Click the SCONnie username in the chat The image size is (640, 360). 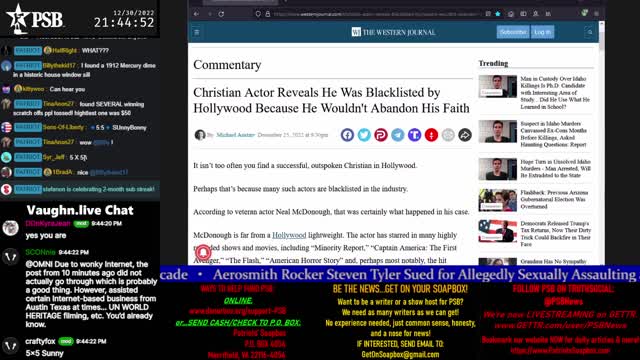pos(40,252)
